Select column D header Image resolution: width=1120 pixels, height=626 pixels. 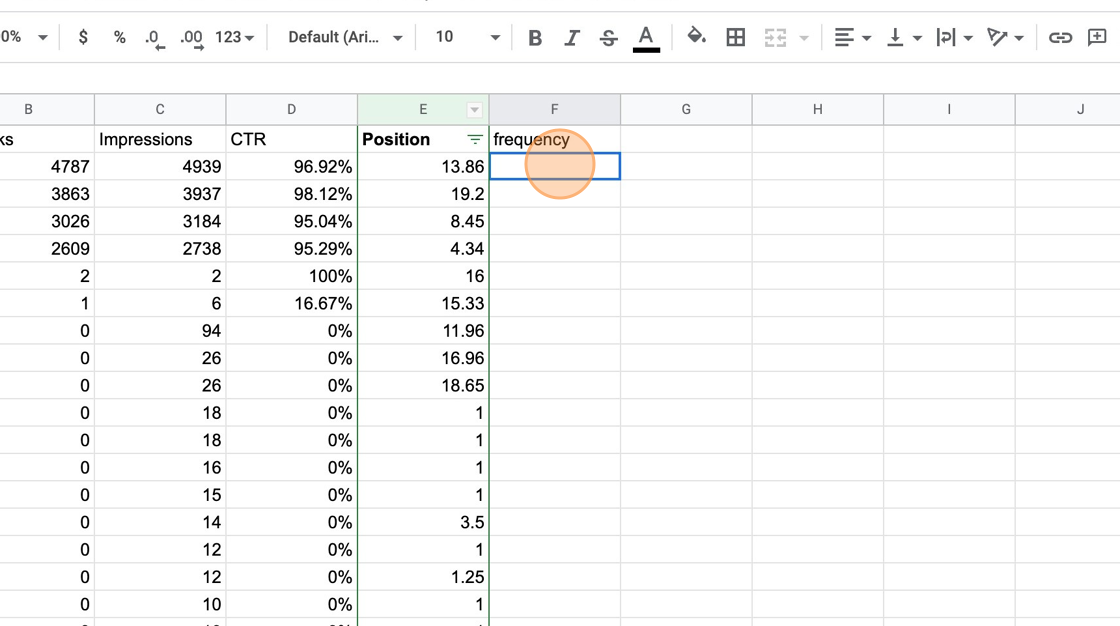(x=291, y=109)
